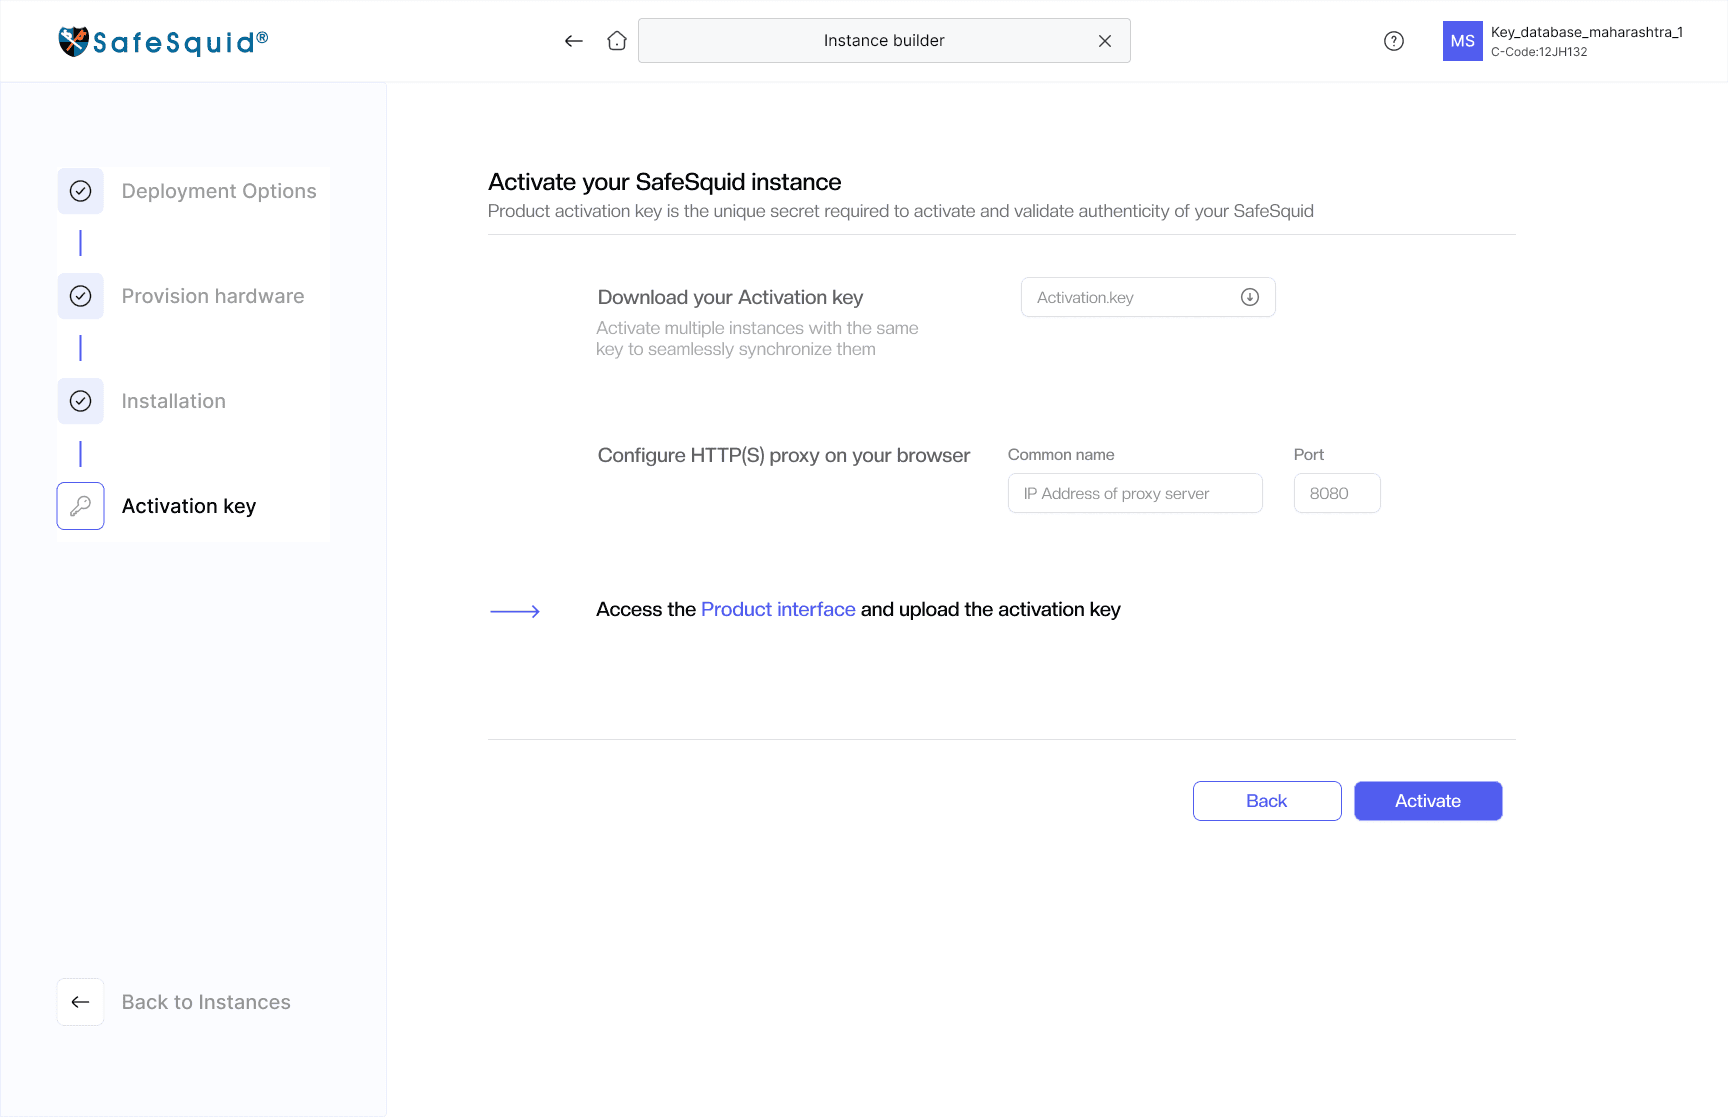
Task: Clear the Instance builder search box
Action: point(1105,41)
